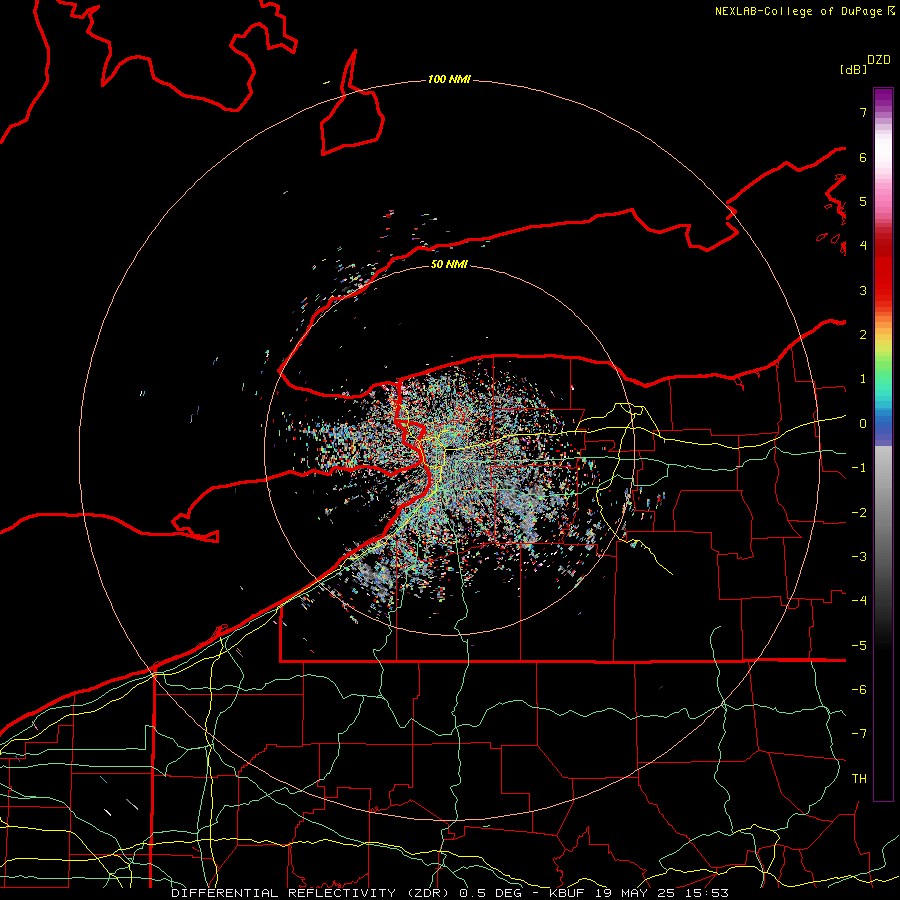Screen dimensions: 900x900
Task: Click the colorbar value 5 label
Action: [x=863, y=201]
